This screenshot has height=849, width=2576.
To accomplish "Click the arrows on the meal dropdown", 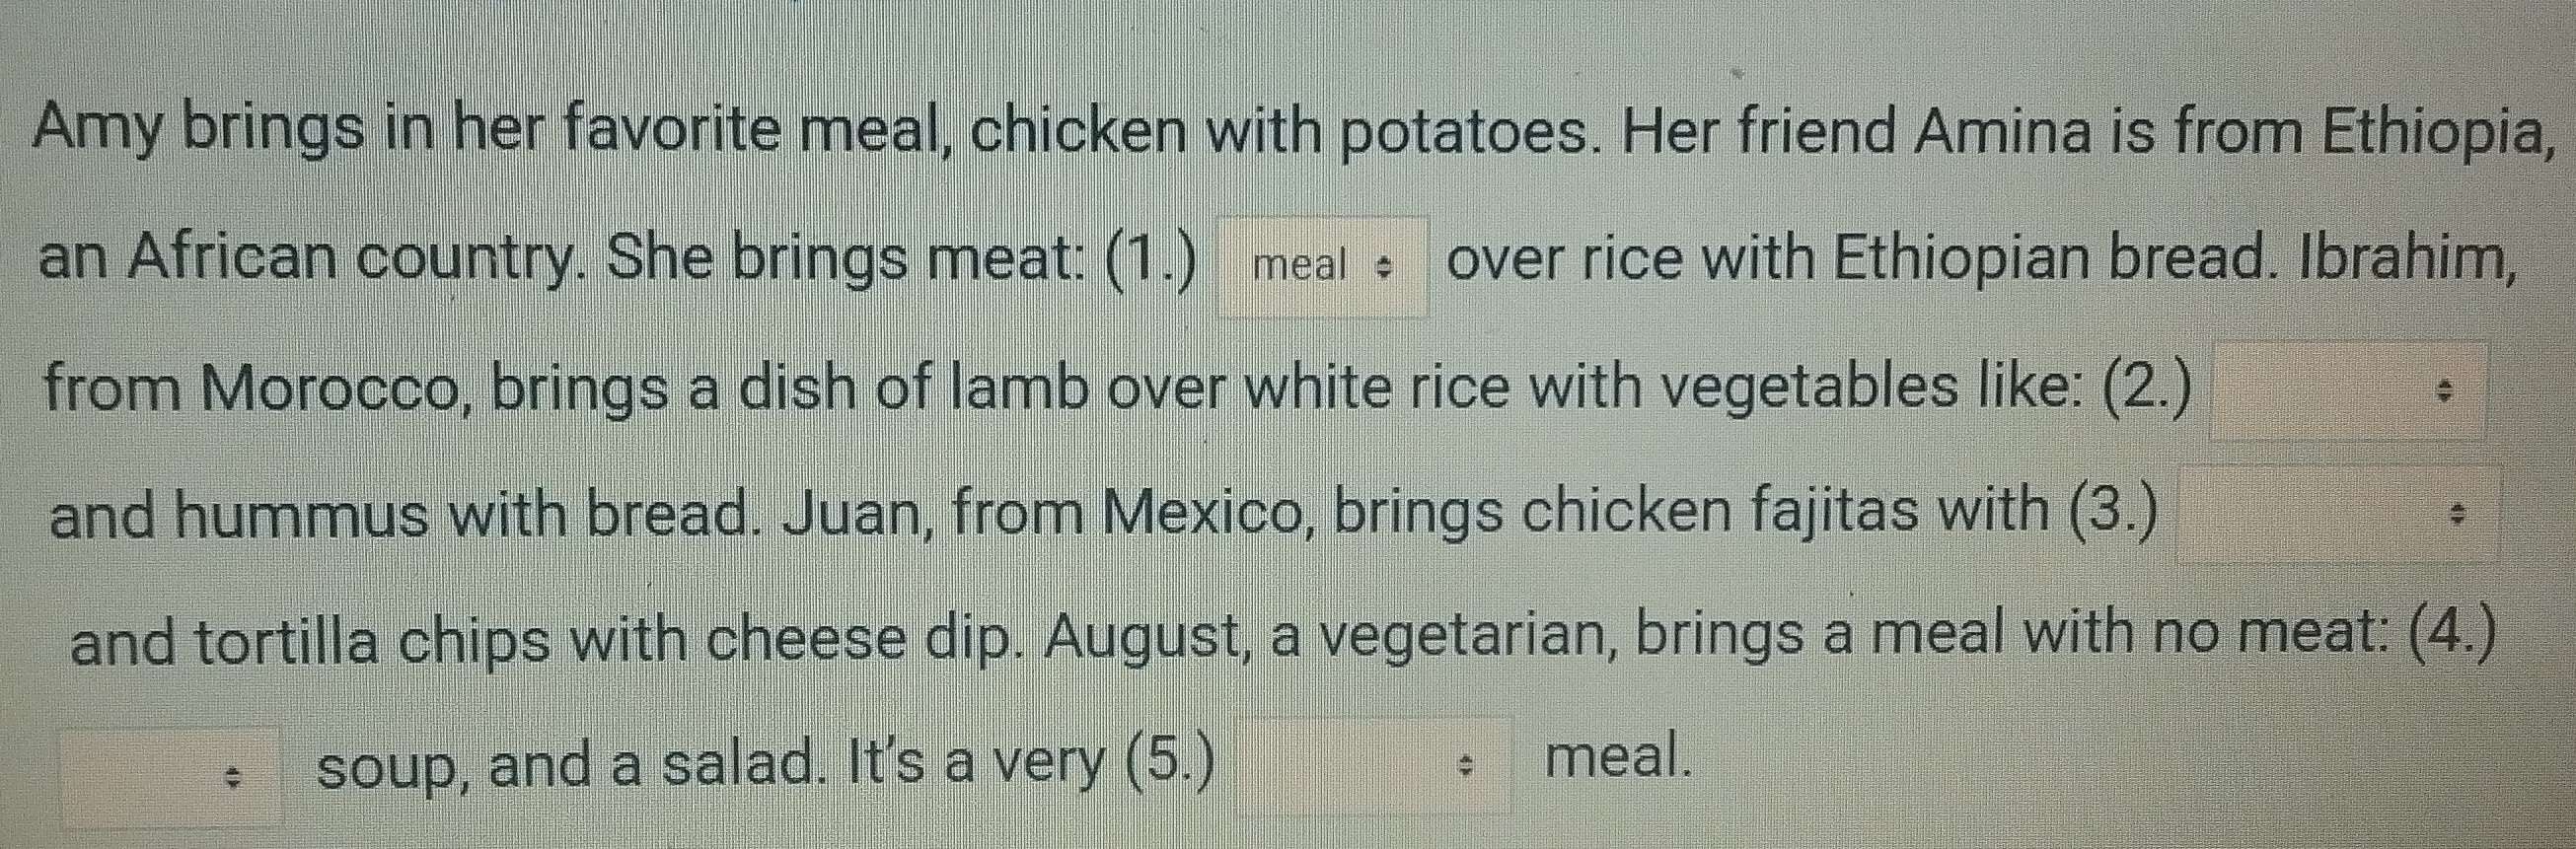I will coord(1384,268).
